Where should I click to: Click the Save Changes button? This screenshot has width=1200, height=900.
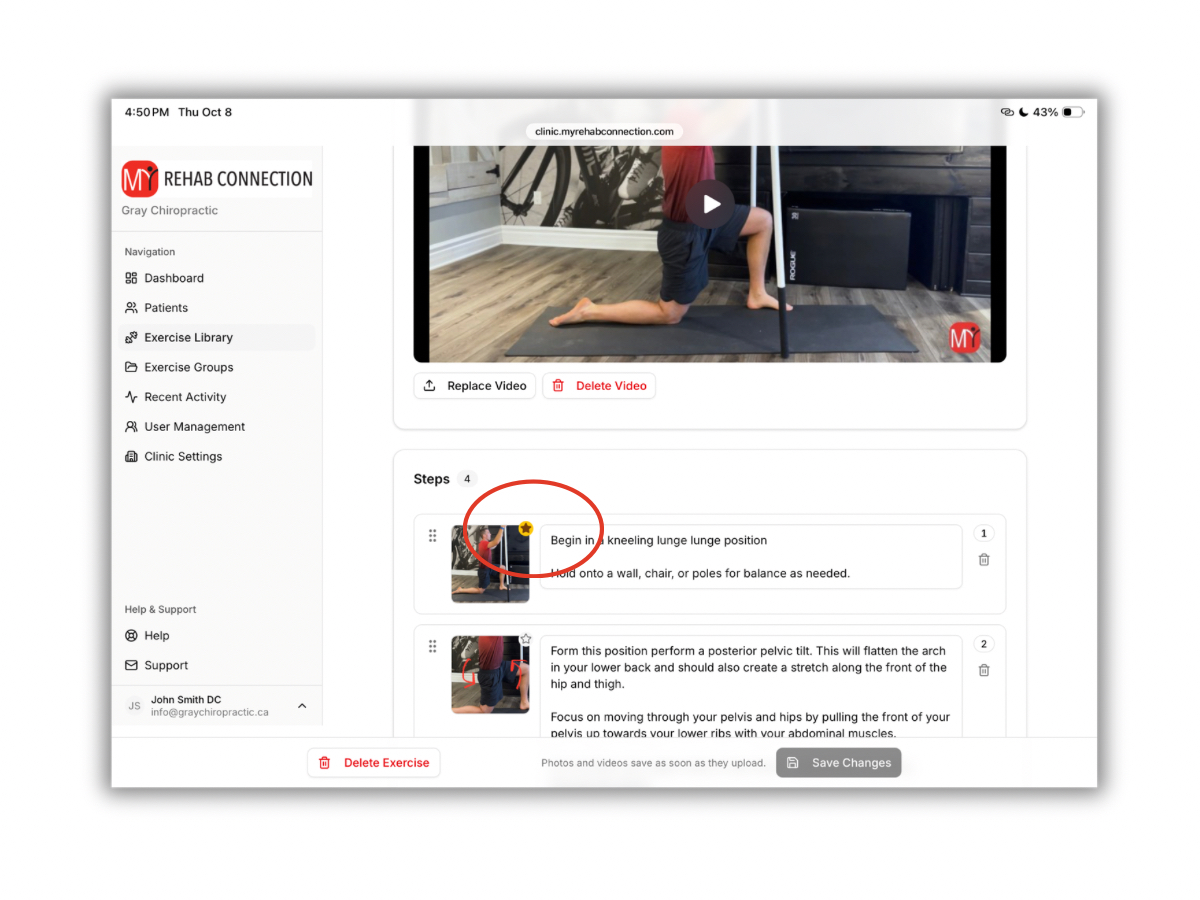(x=839, y=763)
